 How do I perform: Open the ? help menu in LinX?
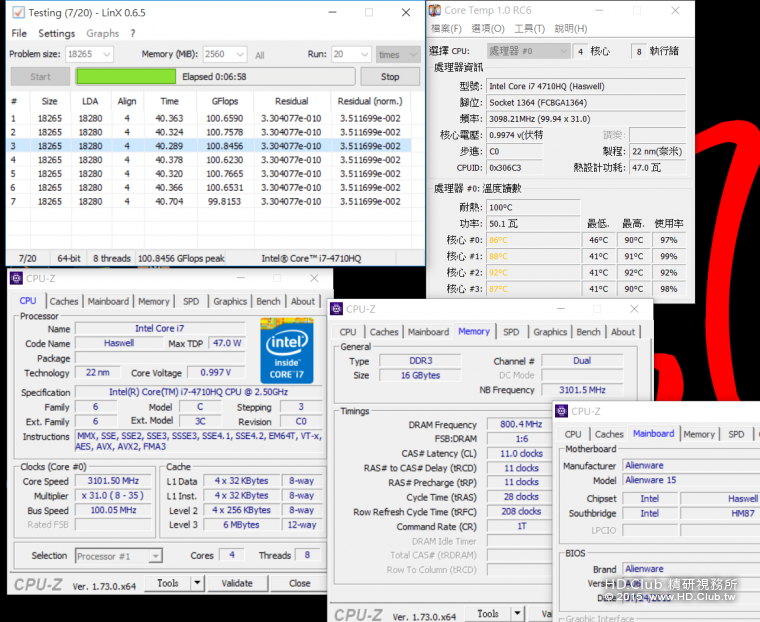coord(132,33)
